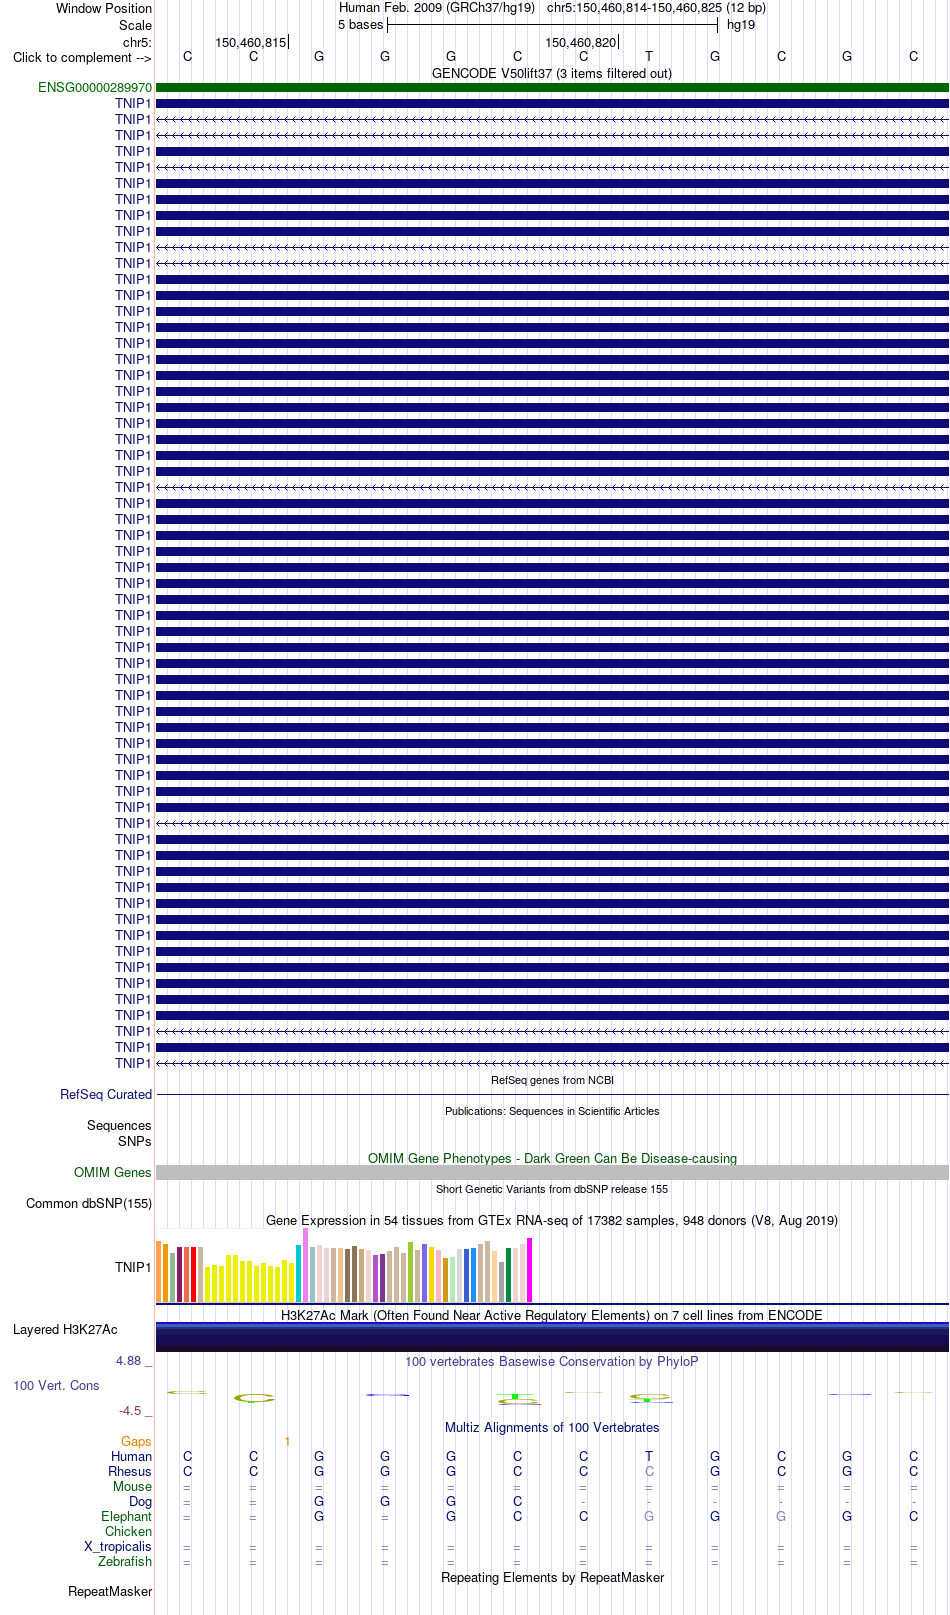The image size is (950, 1615).
Task: Click the Zebrafish alignment row label
Action: pos(125,1561)
